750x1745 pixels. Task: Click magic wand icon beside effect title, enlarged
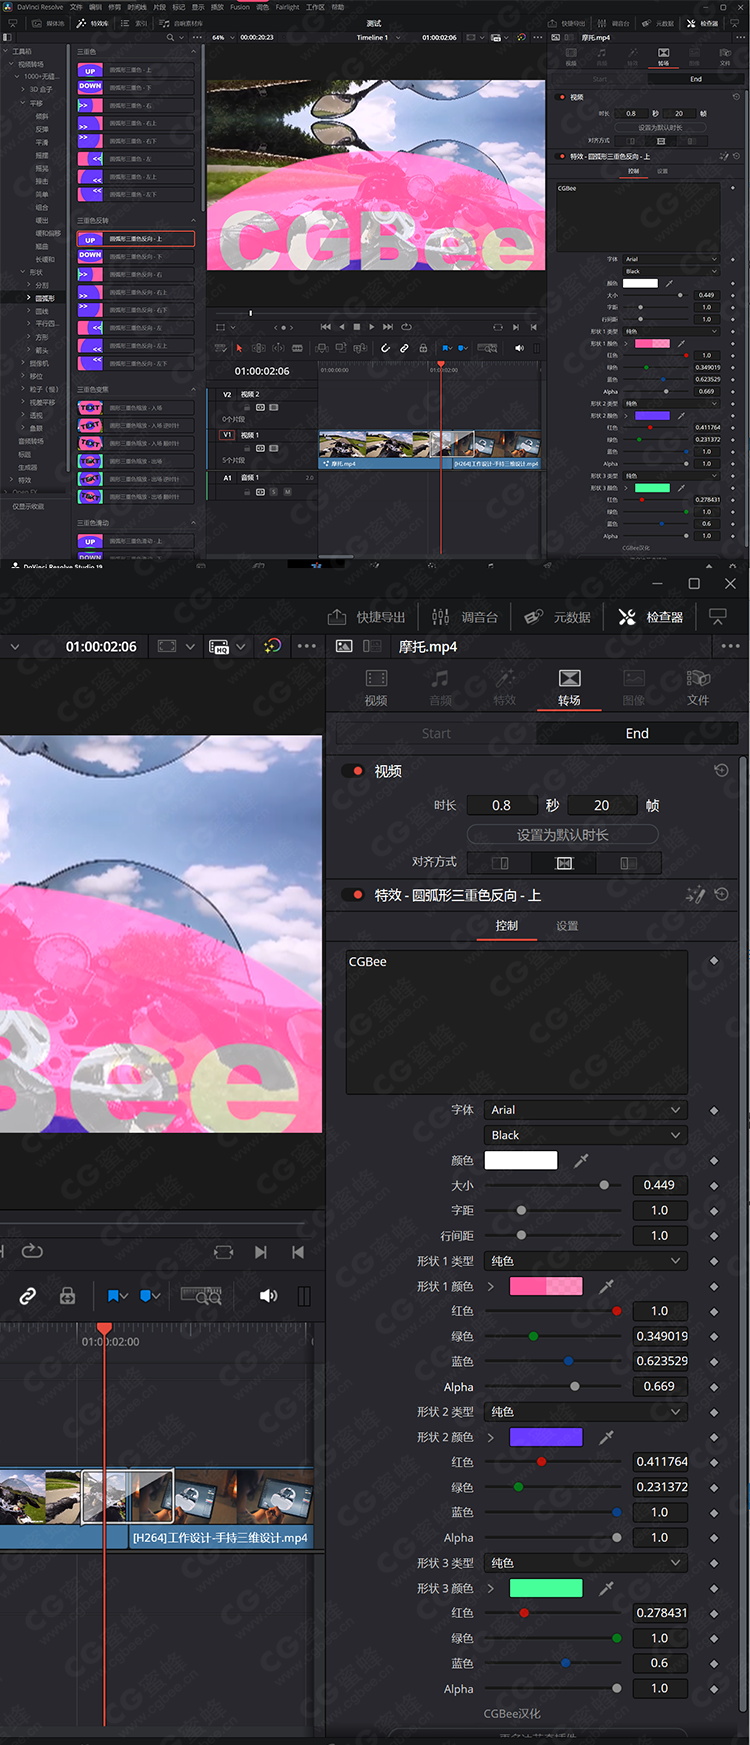point(695,895)
